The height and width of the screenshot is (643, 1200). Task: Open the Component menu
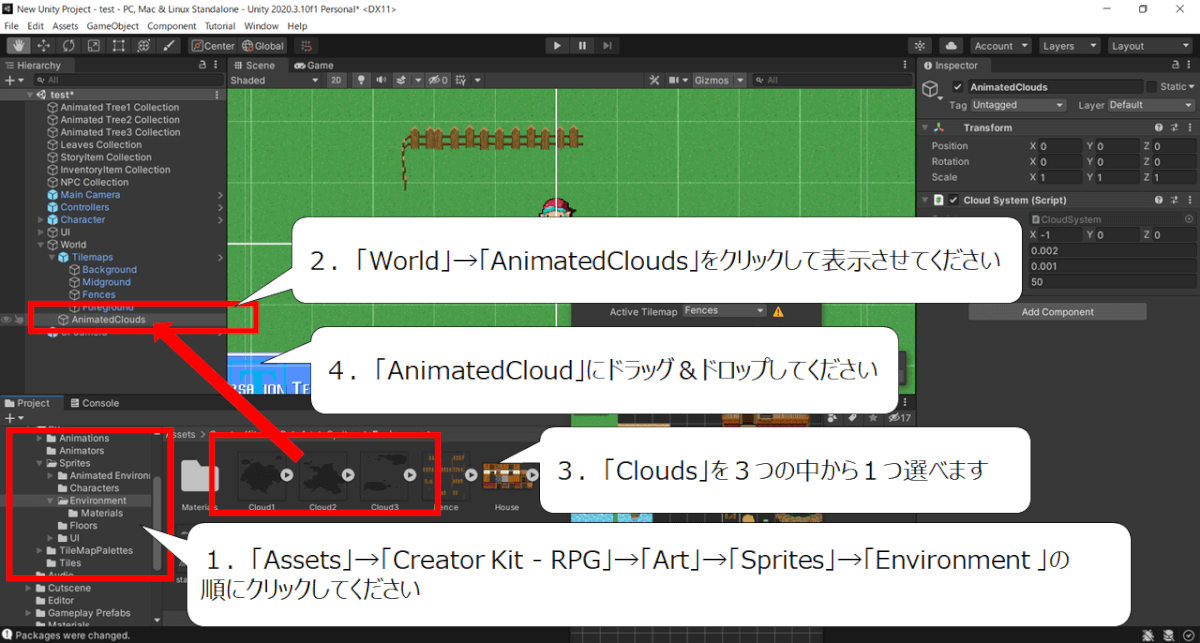coord(172,25)
